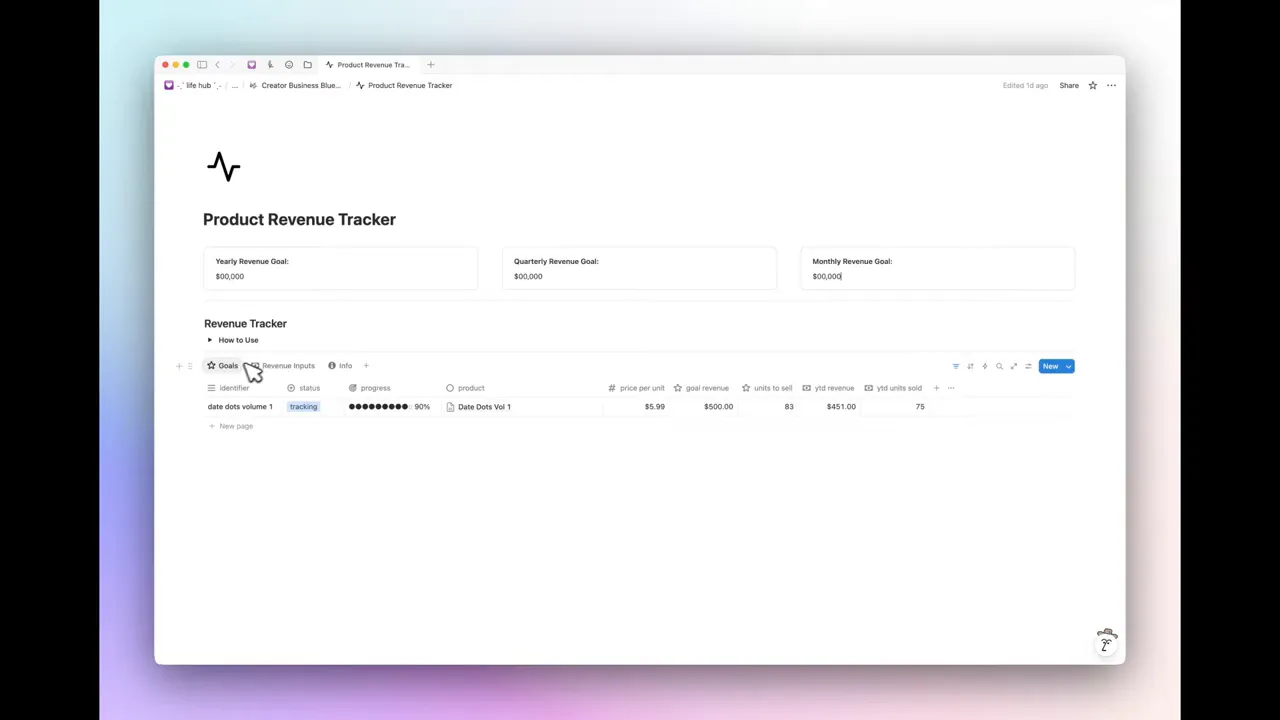Click the Share button

(1069, 85)
